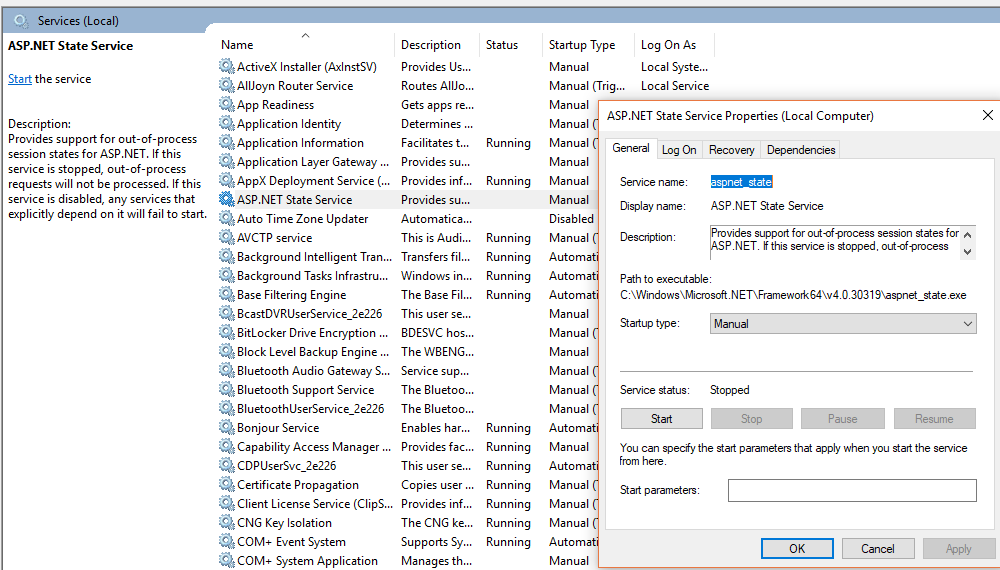Click the BcastDVRUserService_2e226 gear icon
The image size is (1000, 570).
pos(226,313)
